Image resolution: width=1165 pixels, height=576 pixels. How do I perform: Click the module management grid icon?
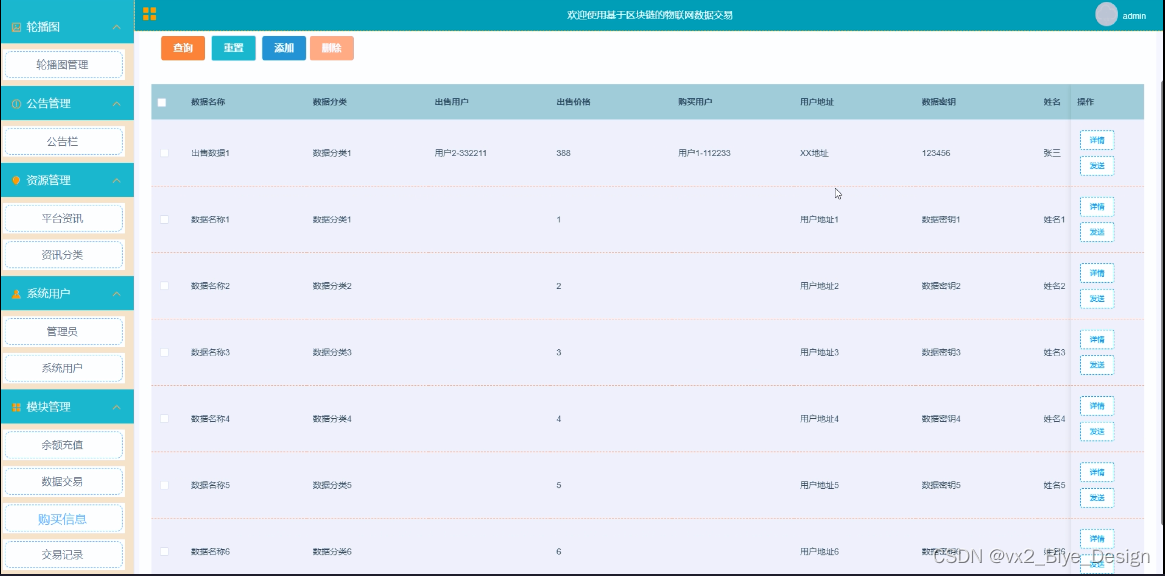16,407
